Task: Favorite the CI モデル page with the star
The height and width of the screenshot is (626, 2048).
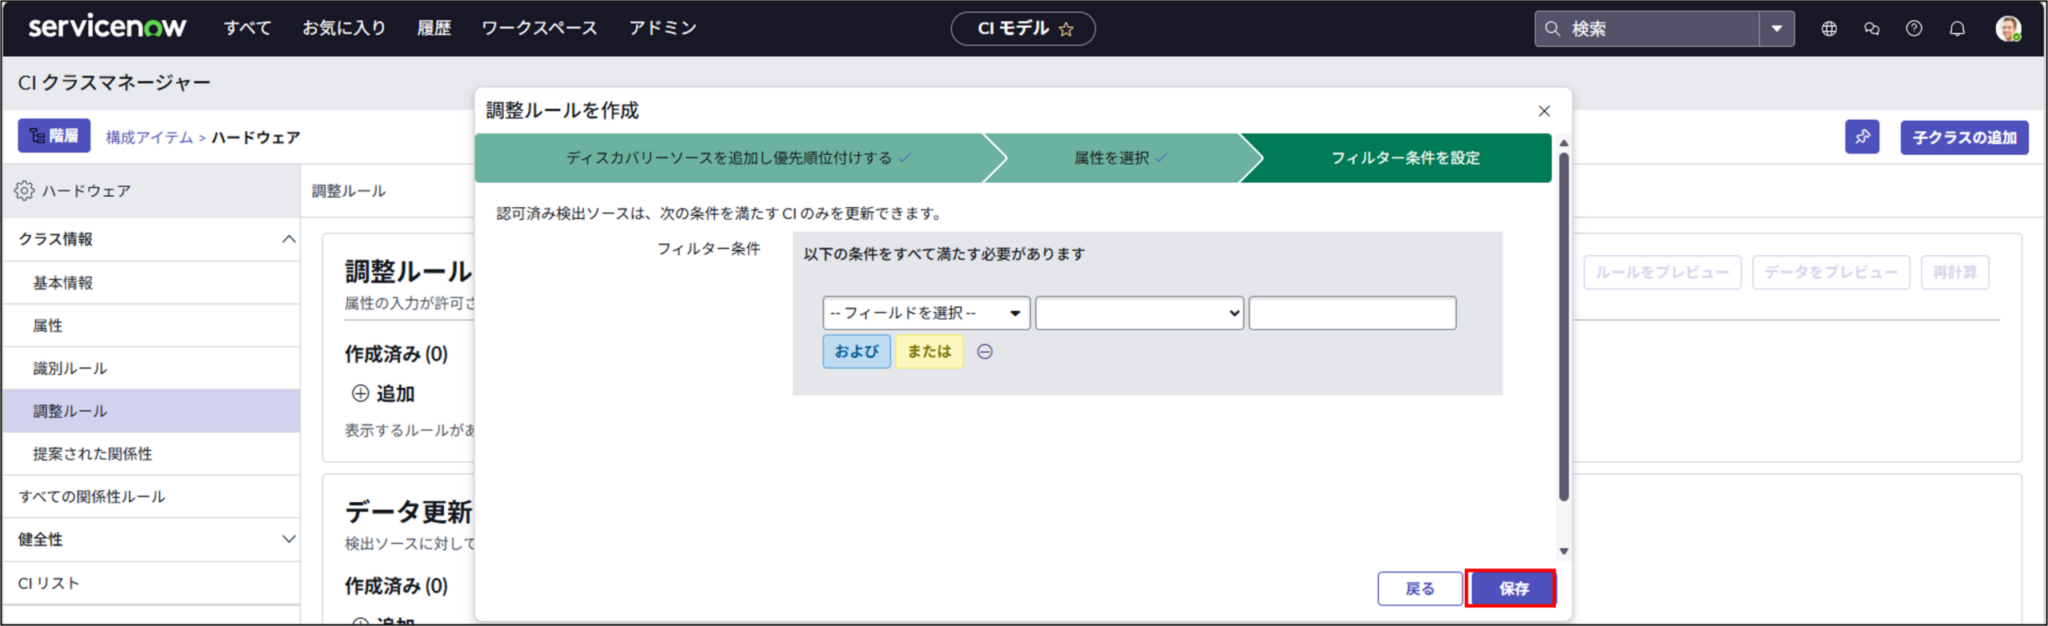Action: (1066, 29)
